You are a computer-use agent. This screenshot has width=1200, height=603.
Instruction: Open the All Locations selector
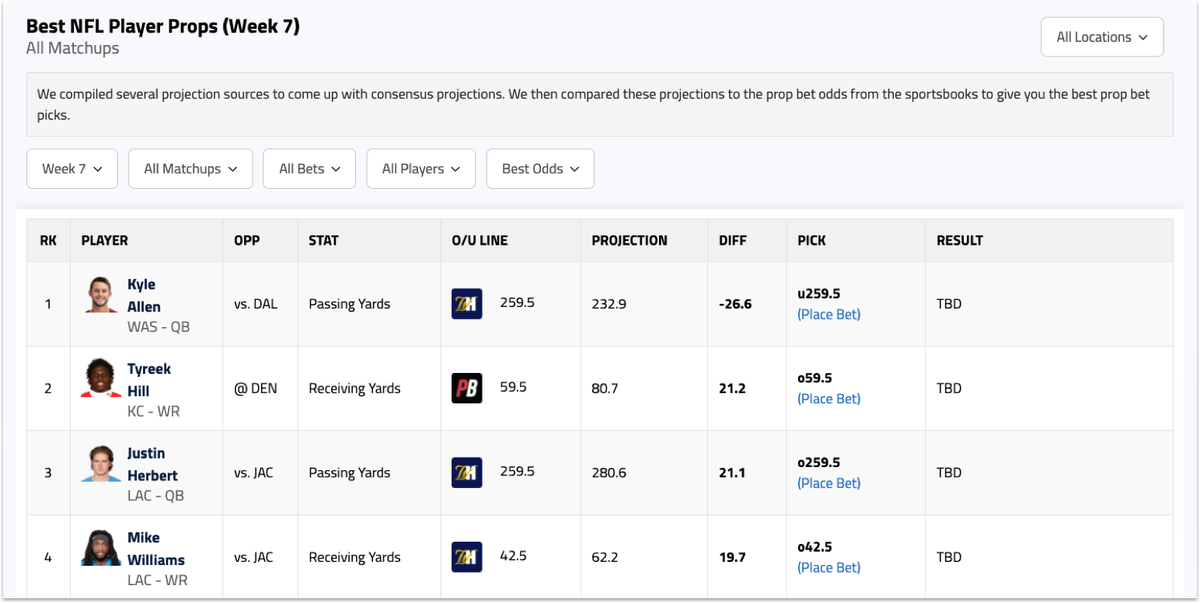coord(1102,37)
